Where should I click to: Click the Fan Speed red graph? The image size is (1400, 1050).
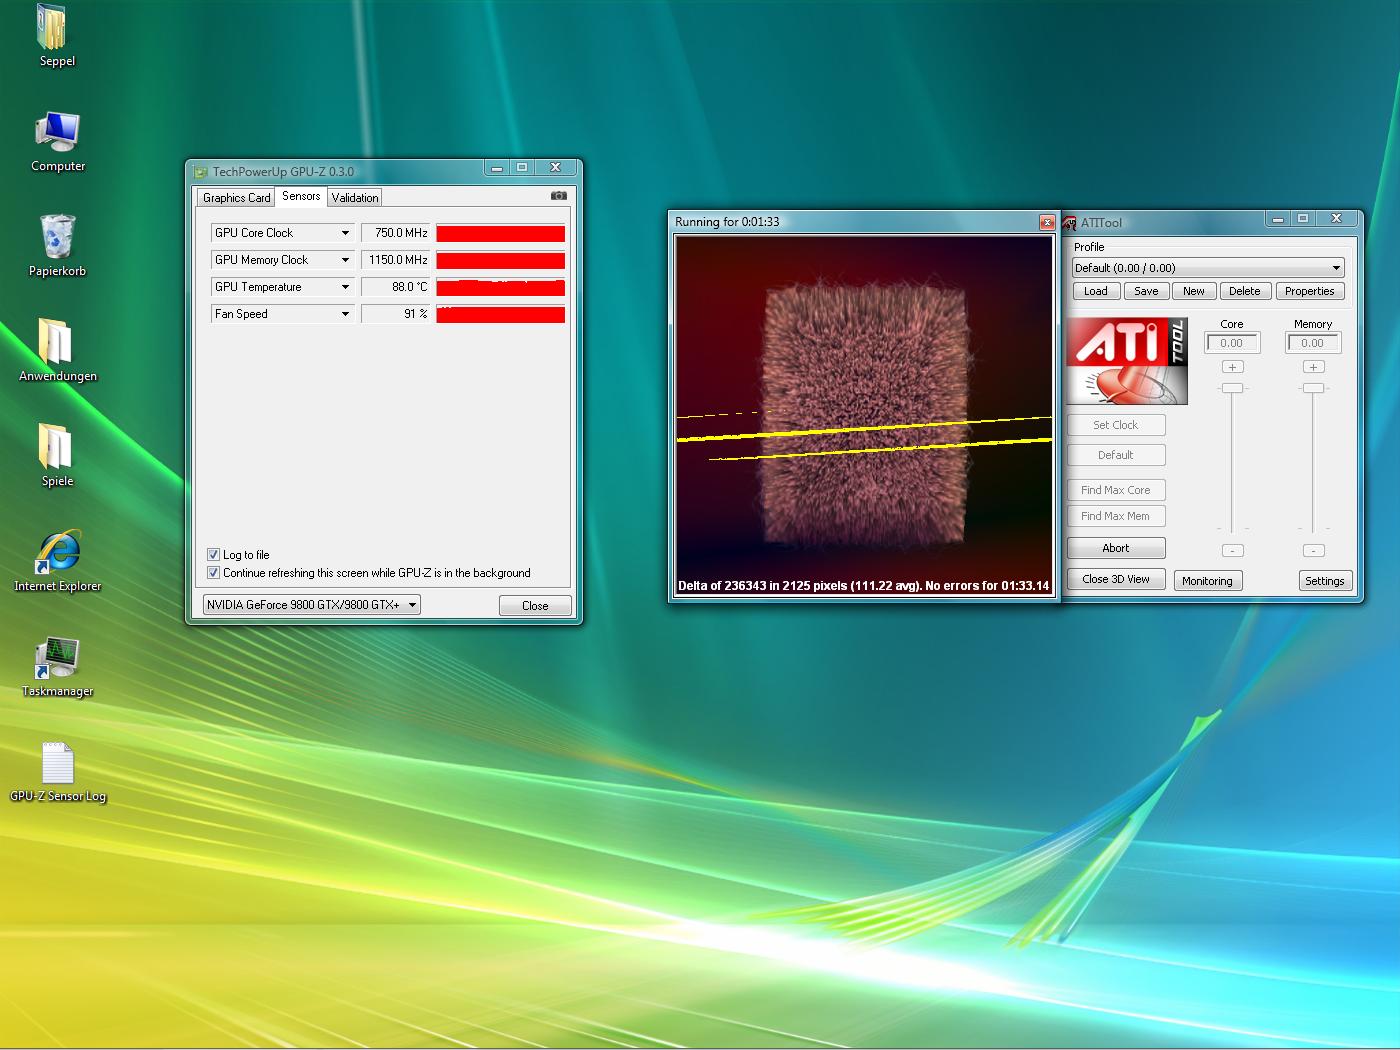(501, 314)
